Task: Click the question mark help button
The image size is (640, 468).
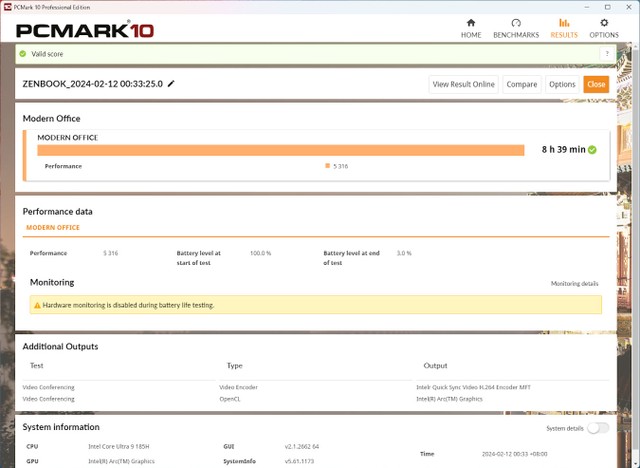Action: pos(607,53)
